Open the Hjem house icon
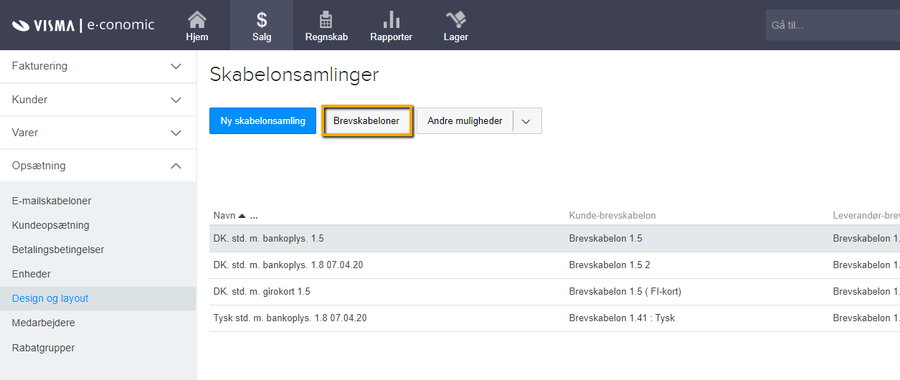 [197, 20]
